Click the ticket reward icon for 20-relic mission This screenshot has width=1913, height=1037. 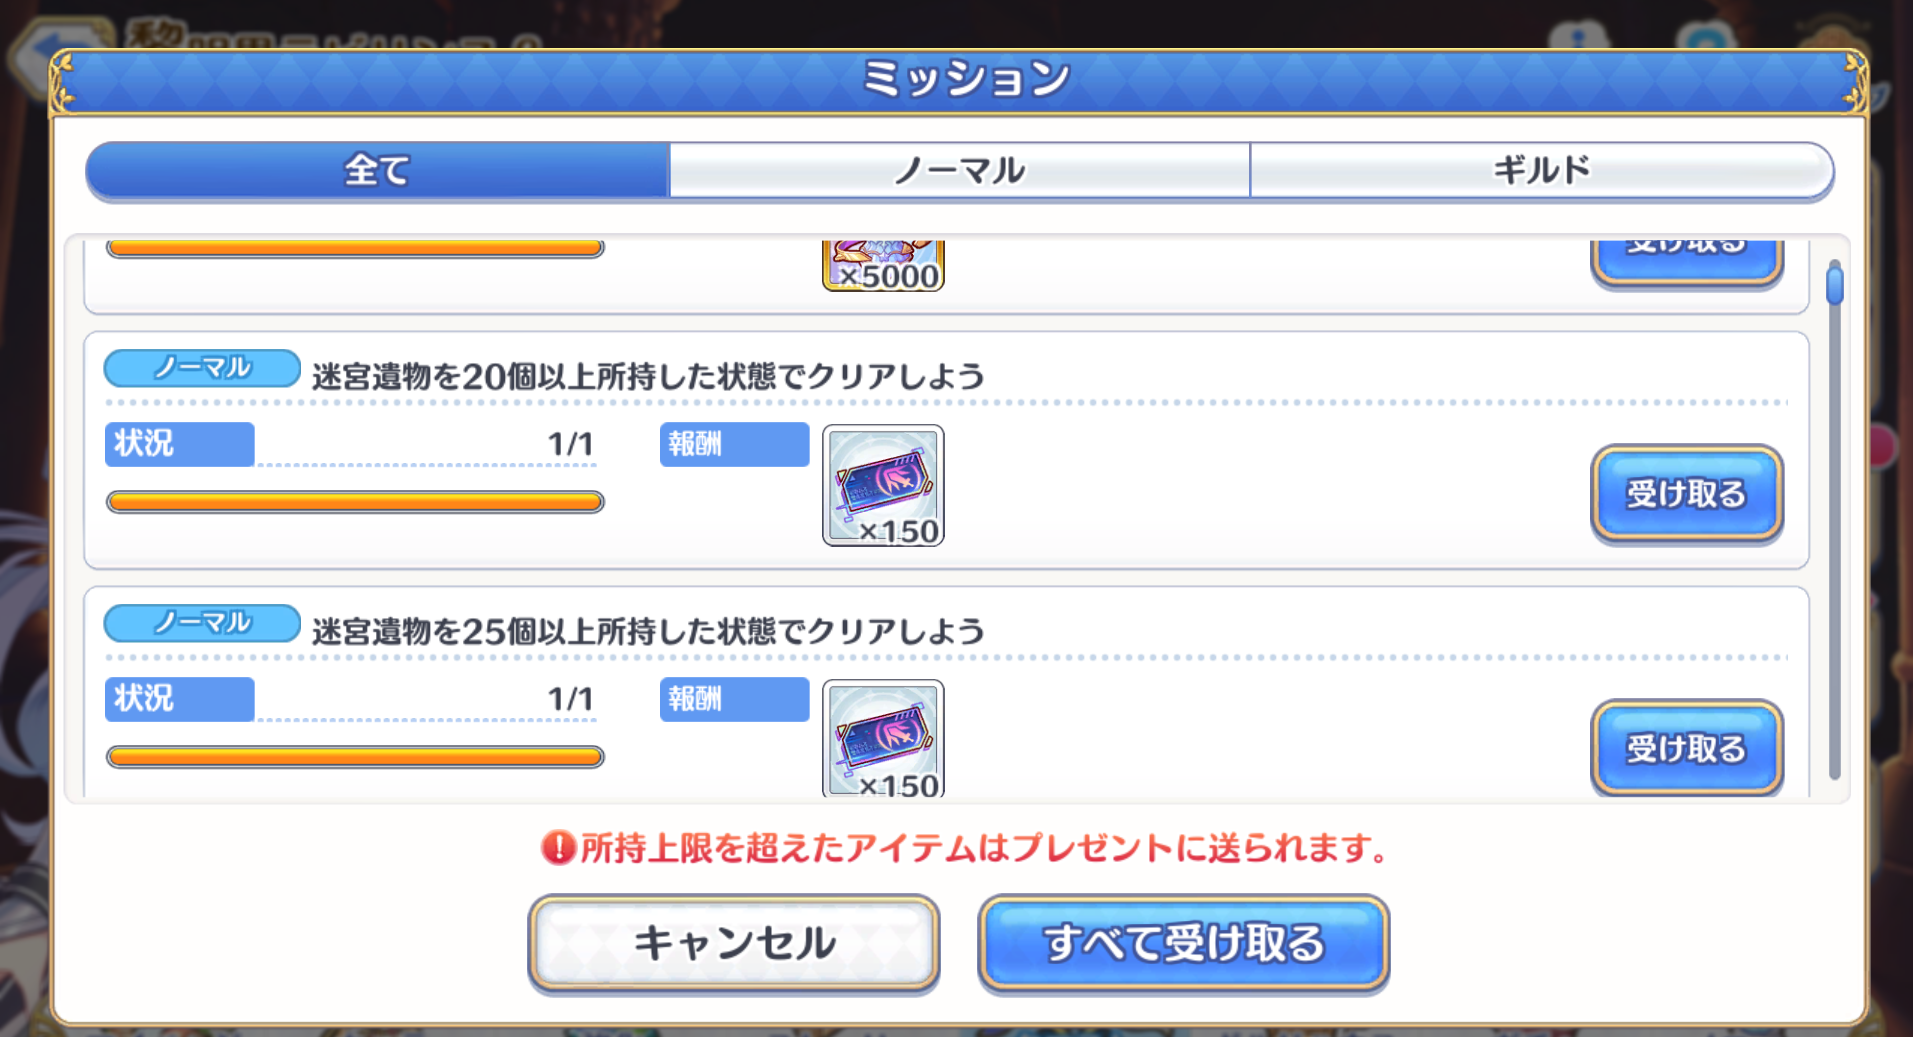(883, 485)
